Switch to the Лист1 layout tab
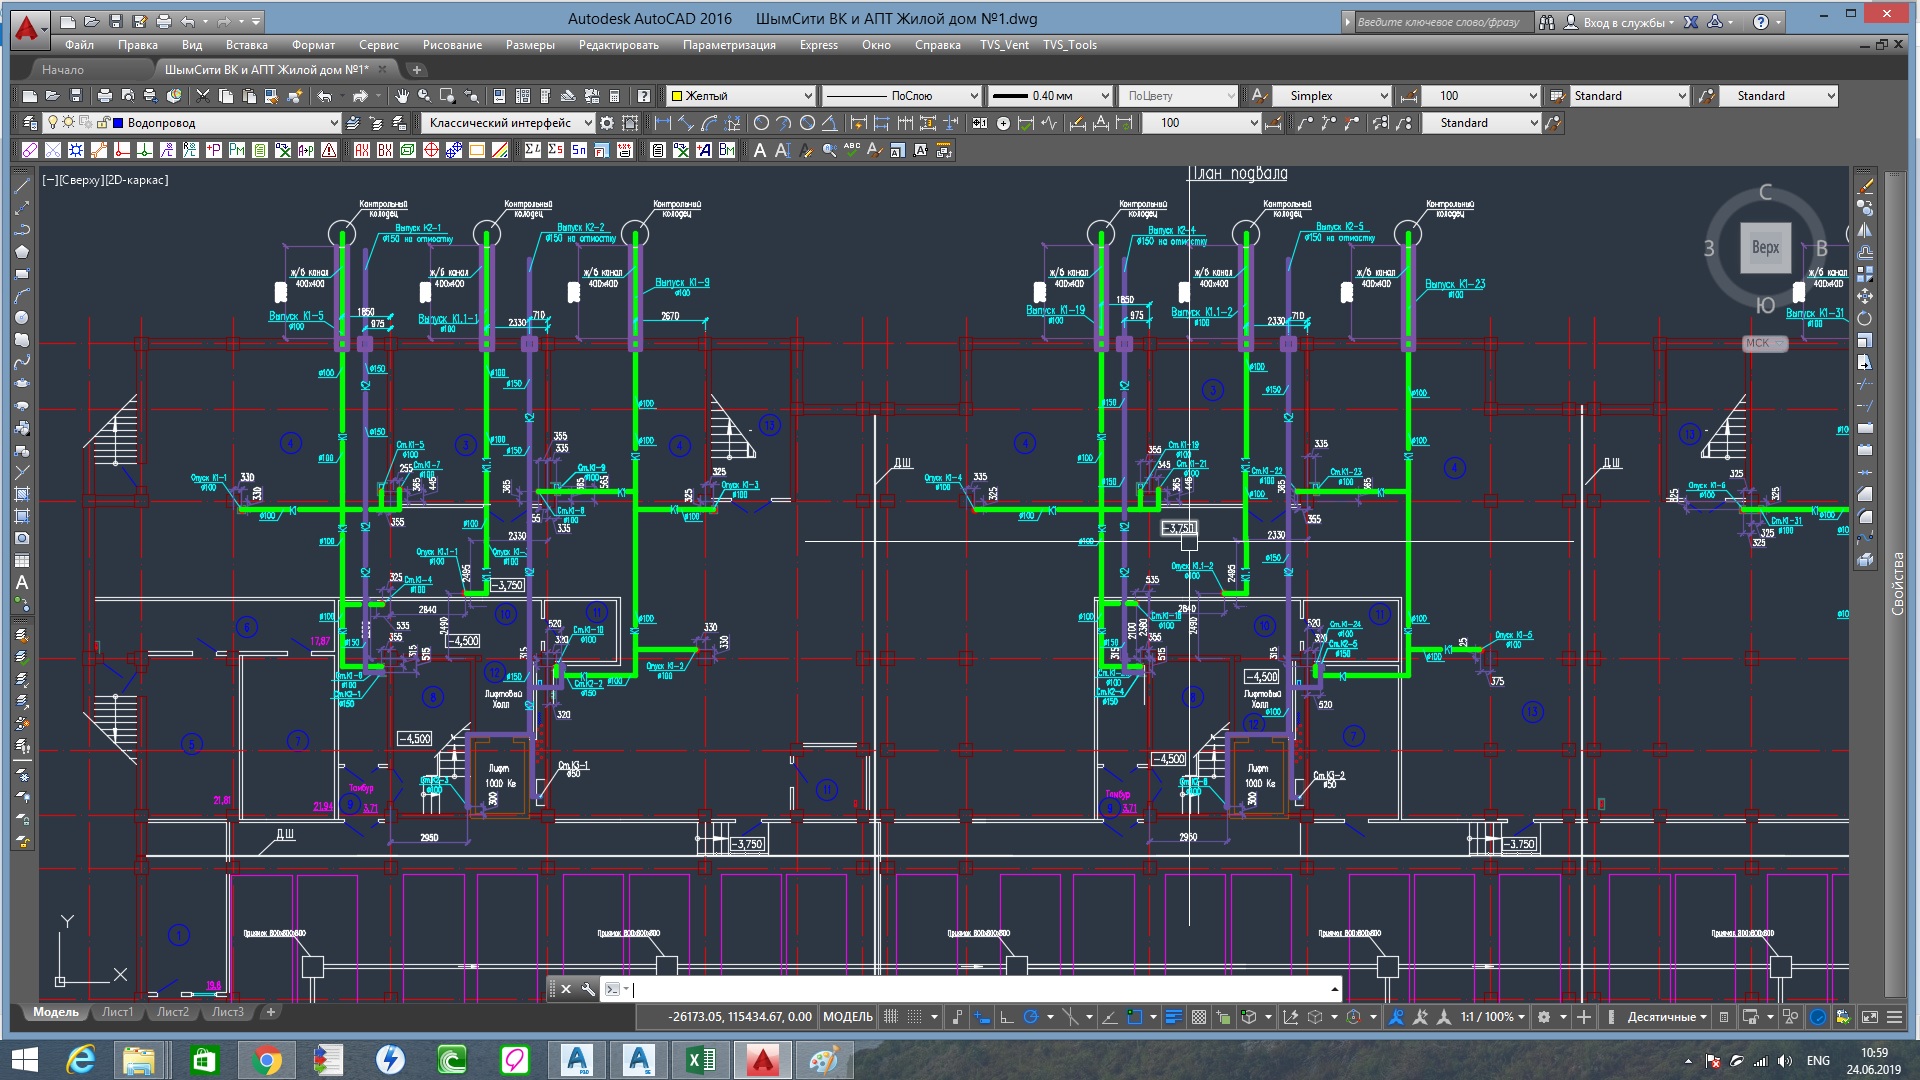The height and width of the screenshot is (1080, 1920). (117, 1012)
